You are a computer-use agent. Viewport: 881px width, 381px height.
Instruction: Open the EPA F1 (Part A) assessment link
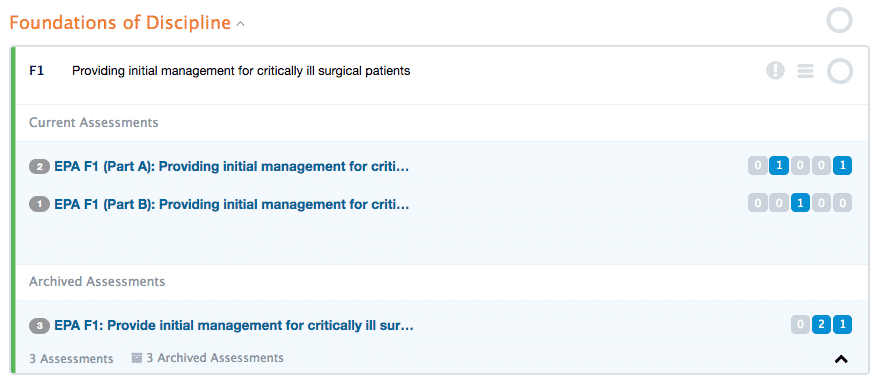click(231, 166)
